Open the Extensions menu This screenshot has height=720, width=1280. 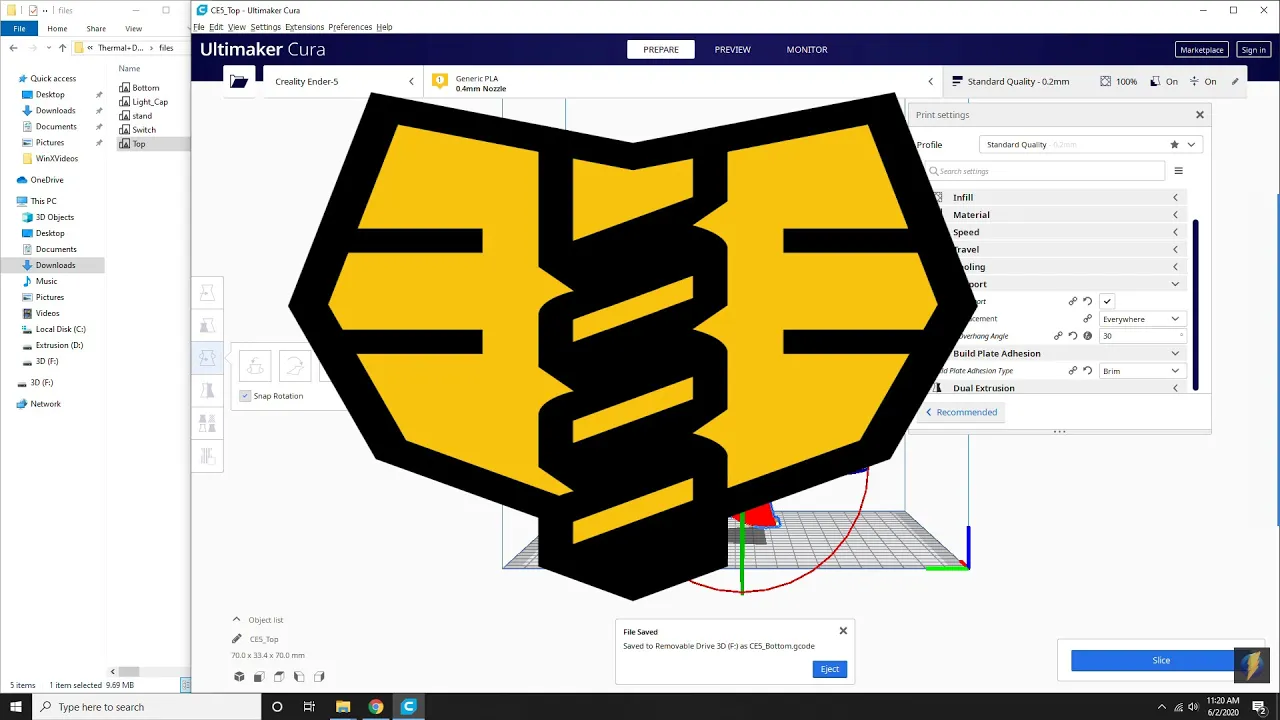coord(304,27)
